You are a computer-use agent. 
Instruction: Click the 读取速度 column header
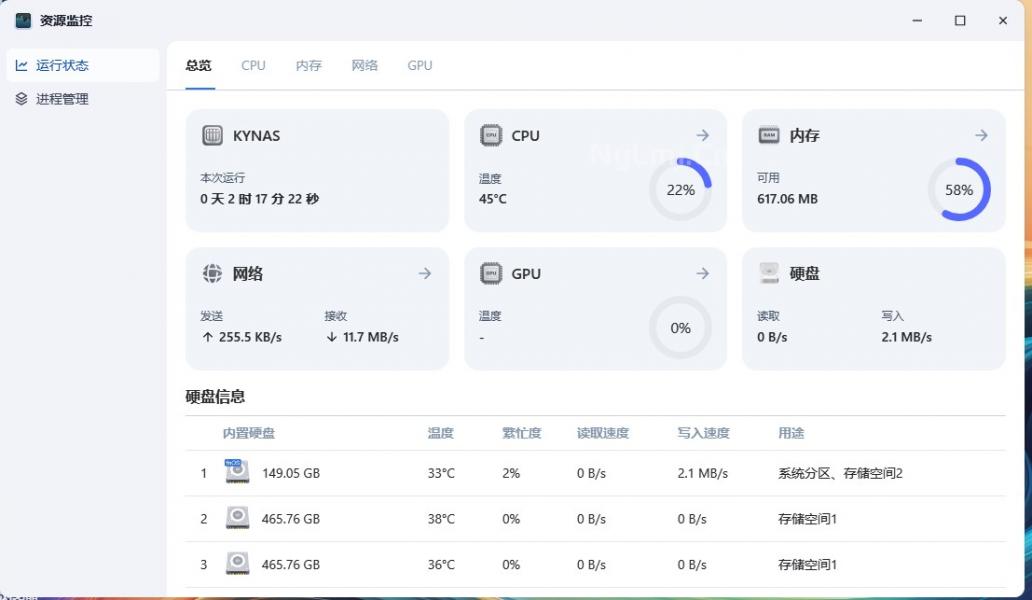click(x=603, y=433)
